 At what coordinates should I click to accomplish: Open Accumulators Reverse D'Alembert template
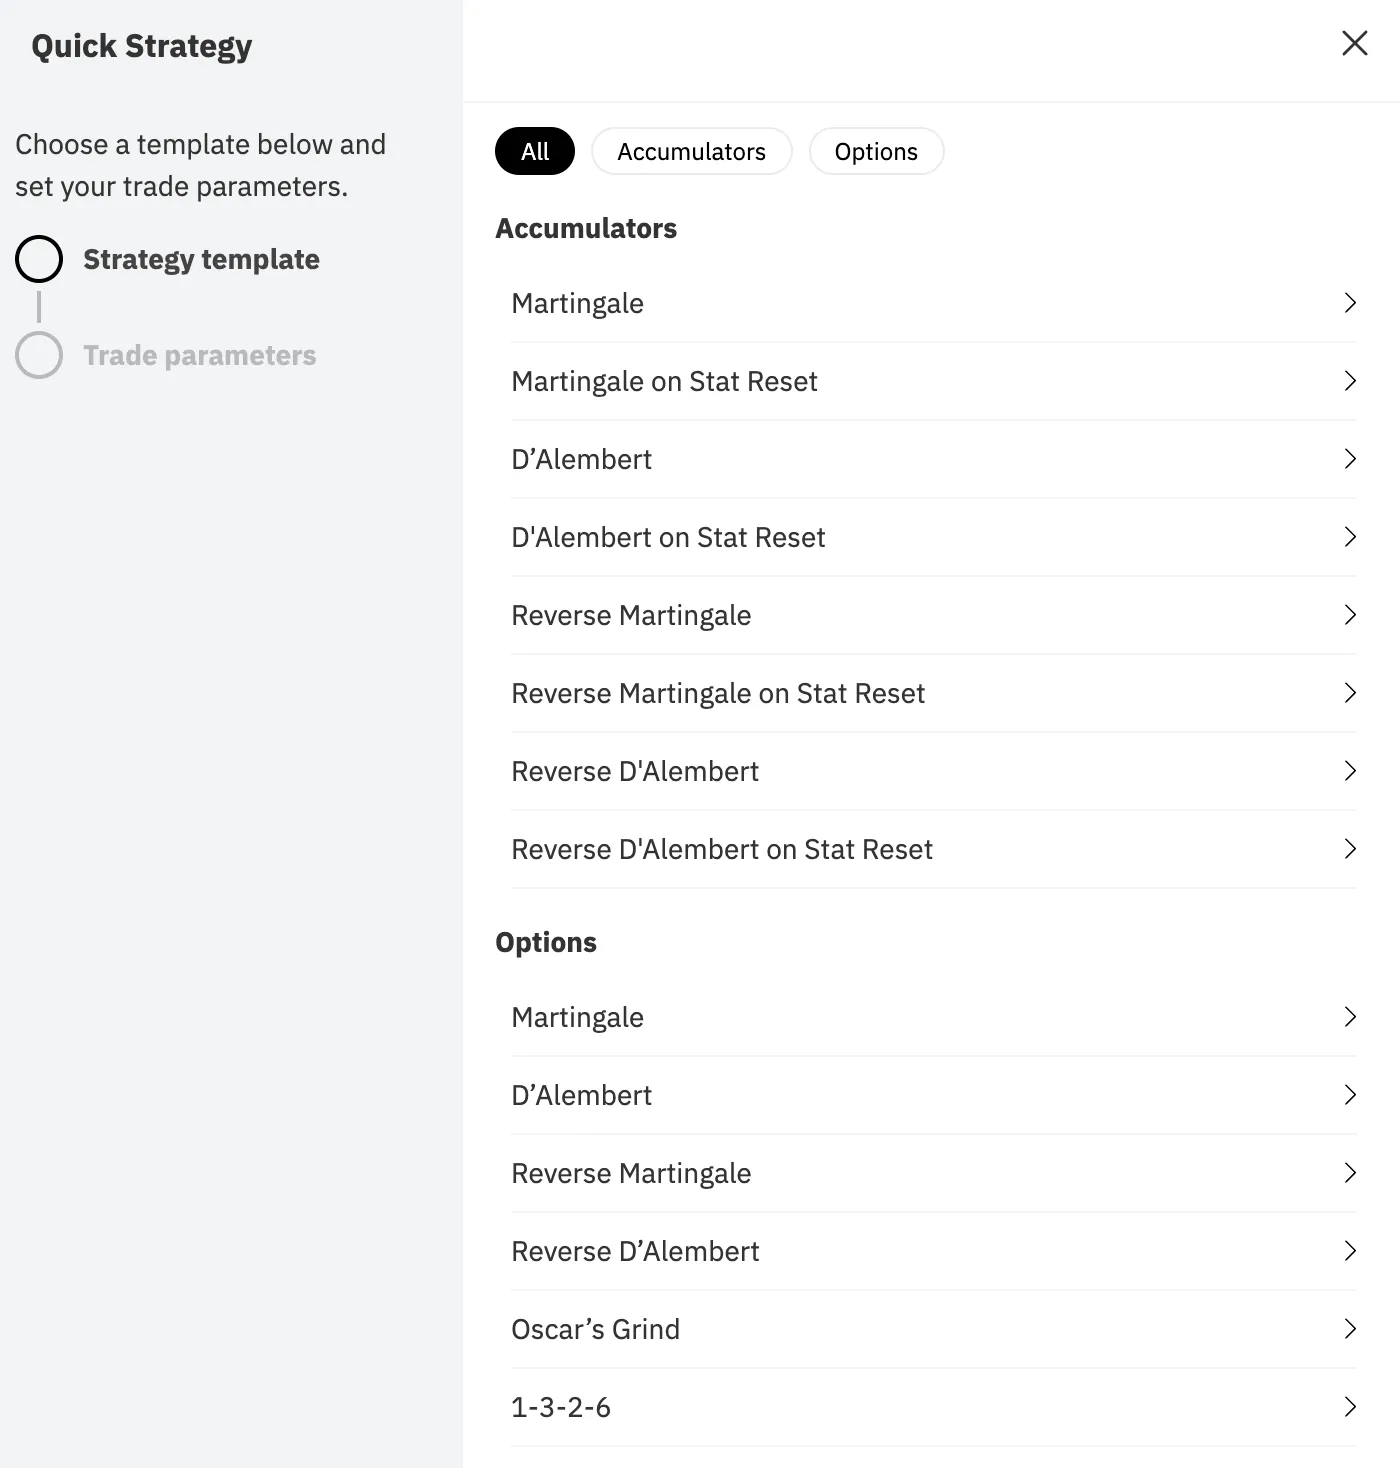934,771
